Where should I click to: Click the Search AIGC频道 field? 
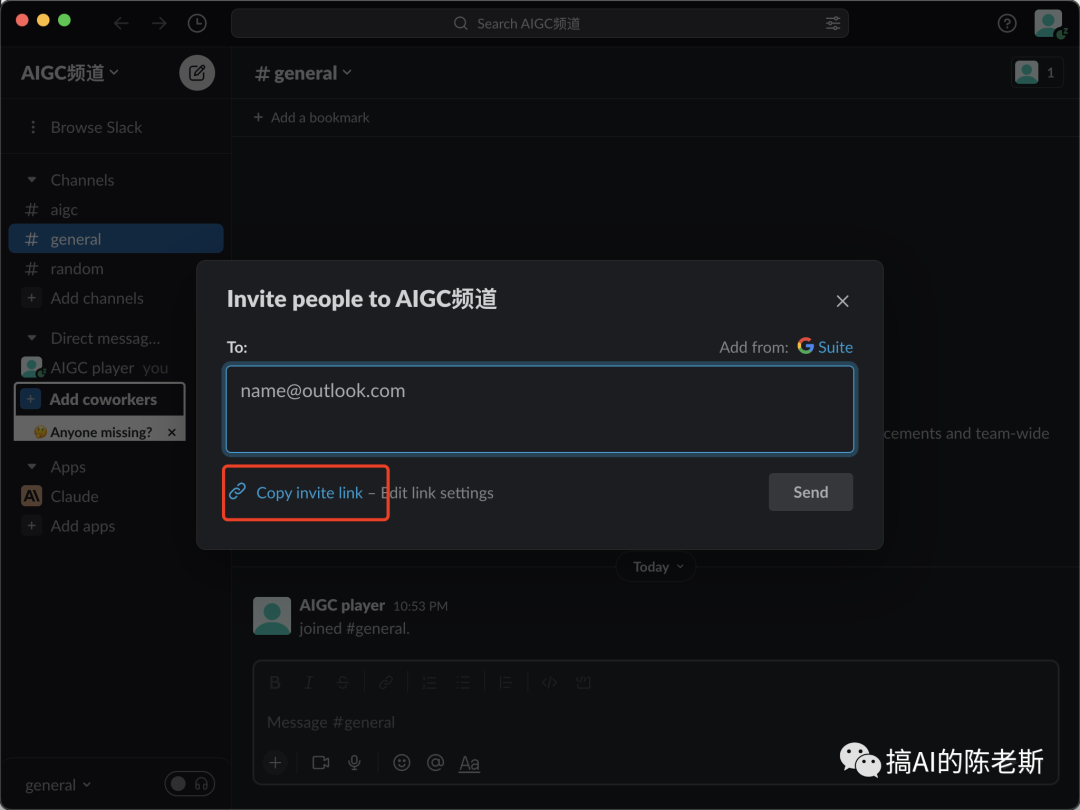pos(540,23)
